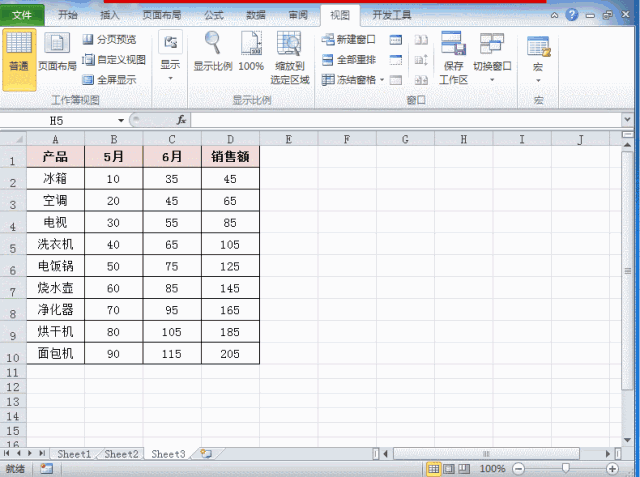640x477 pixels.
Task: Click Arrange All (全部重排)
Action: pyautogui.click(x=348, y=60)
